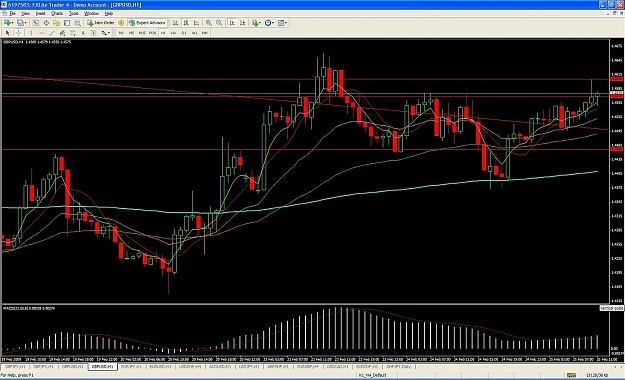Click the H1_H4_Default profile in status bar
This screenshot has height=380, width=625.
coord(372,375)
